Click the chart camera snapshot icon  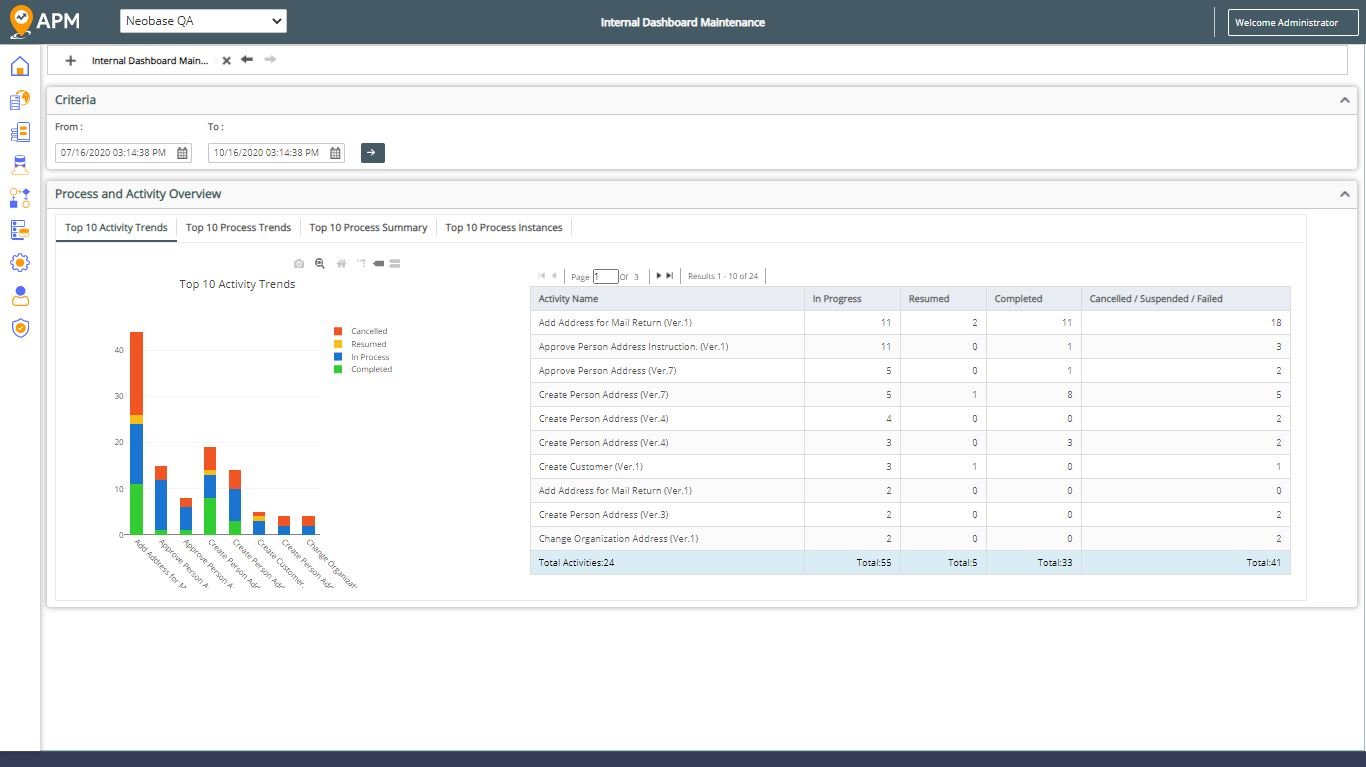pos(298,264)
